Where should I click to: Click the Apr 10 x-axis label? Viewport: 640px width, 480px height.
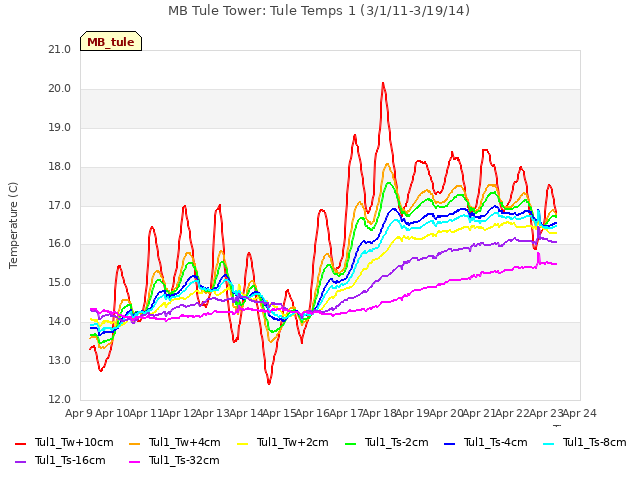coord(112,413)
